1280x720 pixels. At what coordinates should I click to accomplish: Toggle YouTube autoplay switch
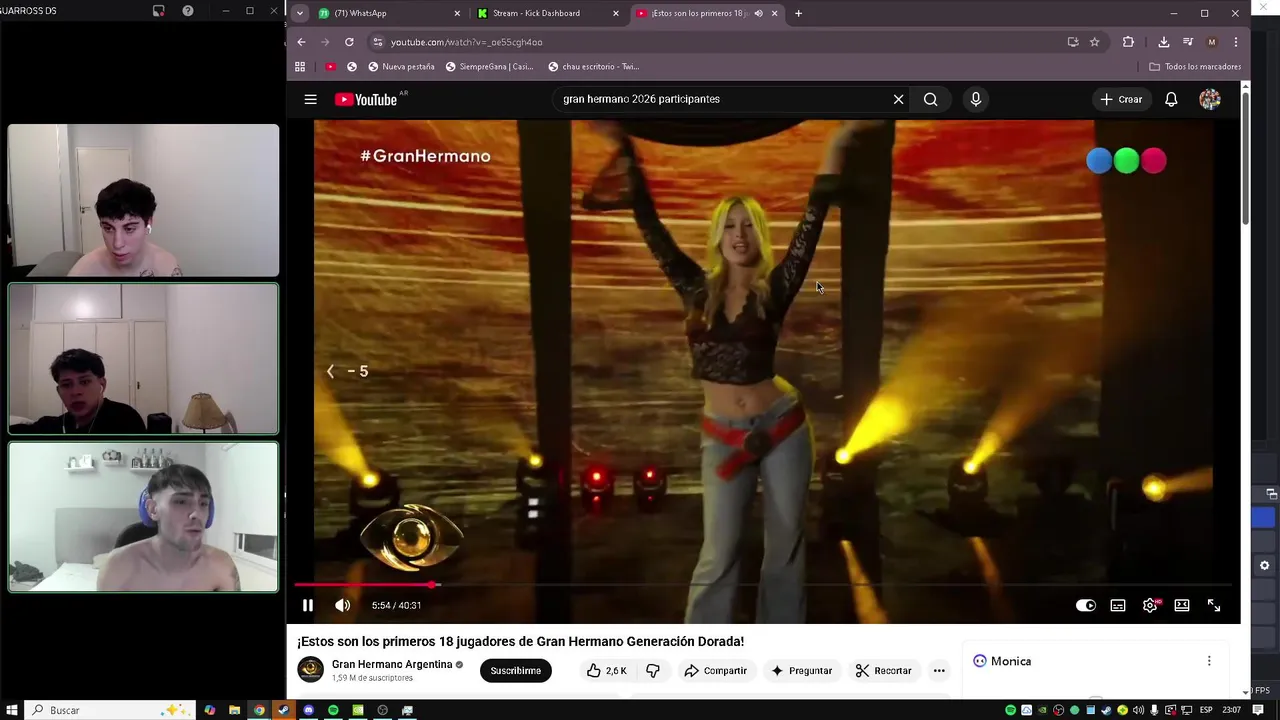click(1085, 605)
